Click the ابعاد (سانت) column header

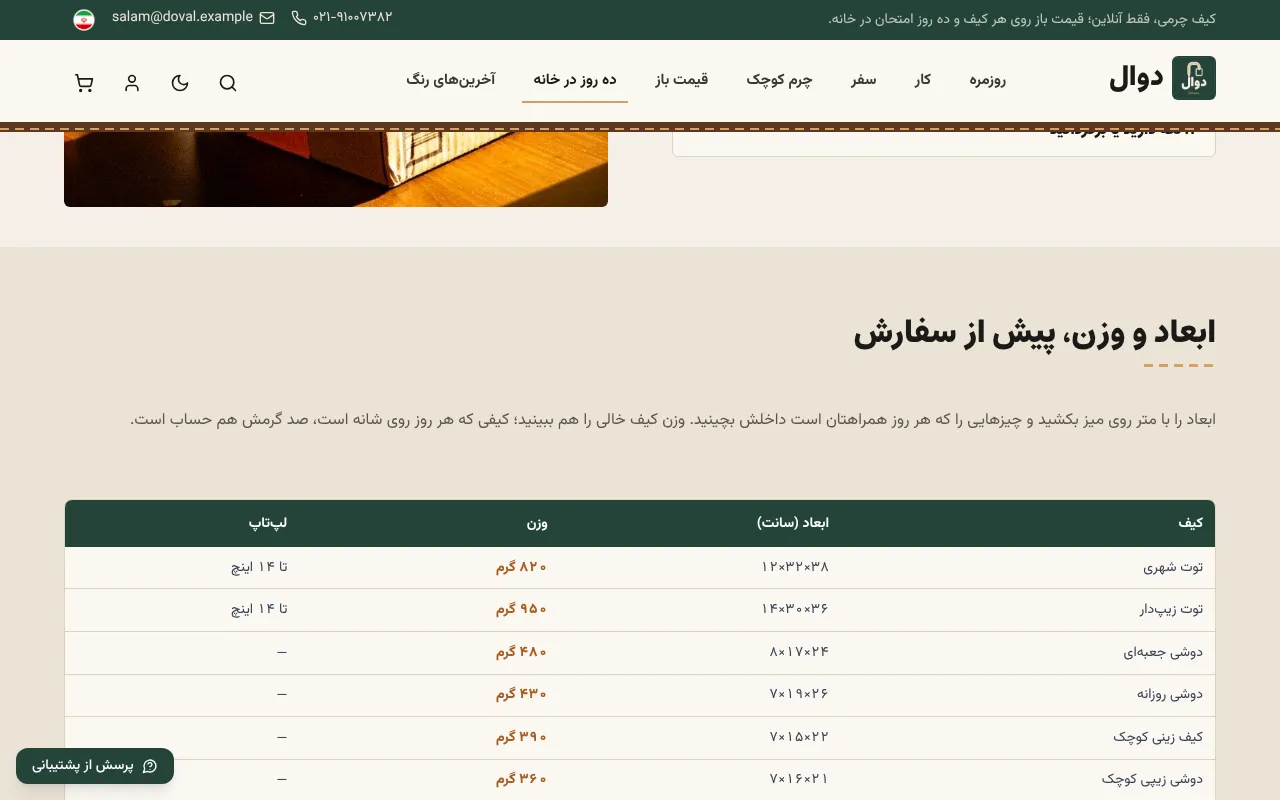(x=793, y=523)
